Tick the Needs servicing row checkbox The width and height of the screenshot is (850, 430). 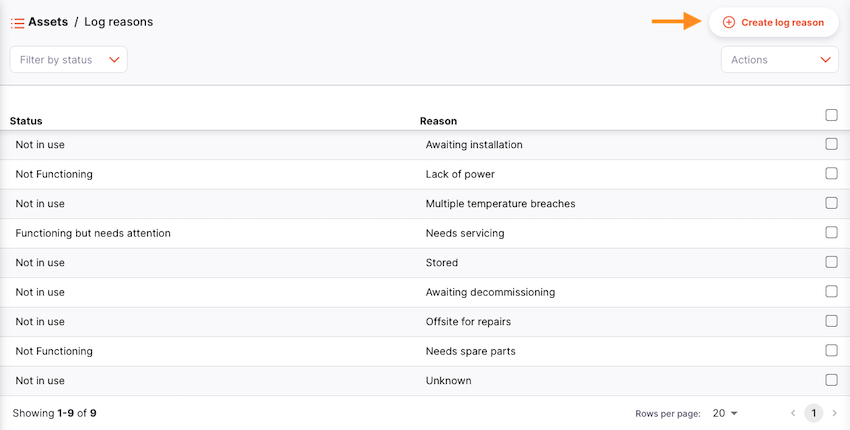click(831, 232)
